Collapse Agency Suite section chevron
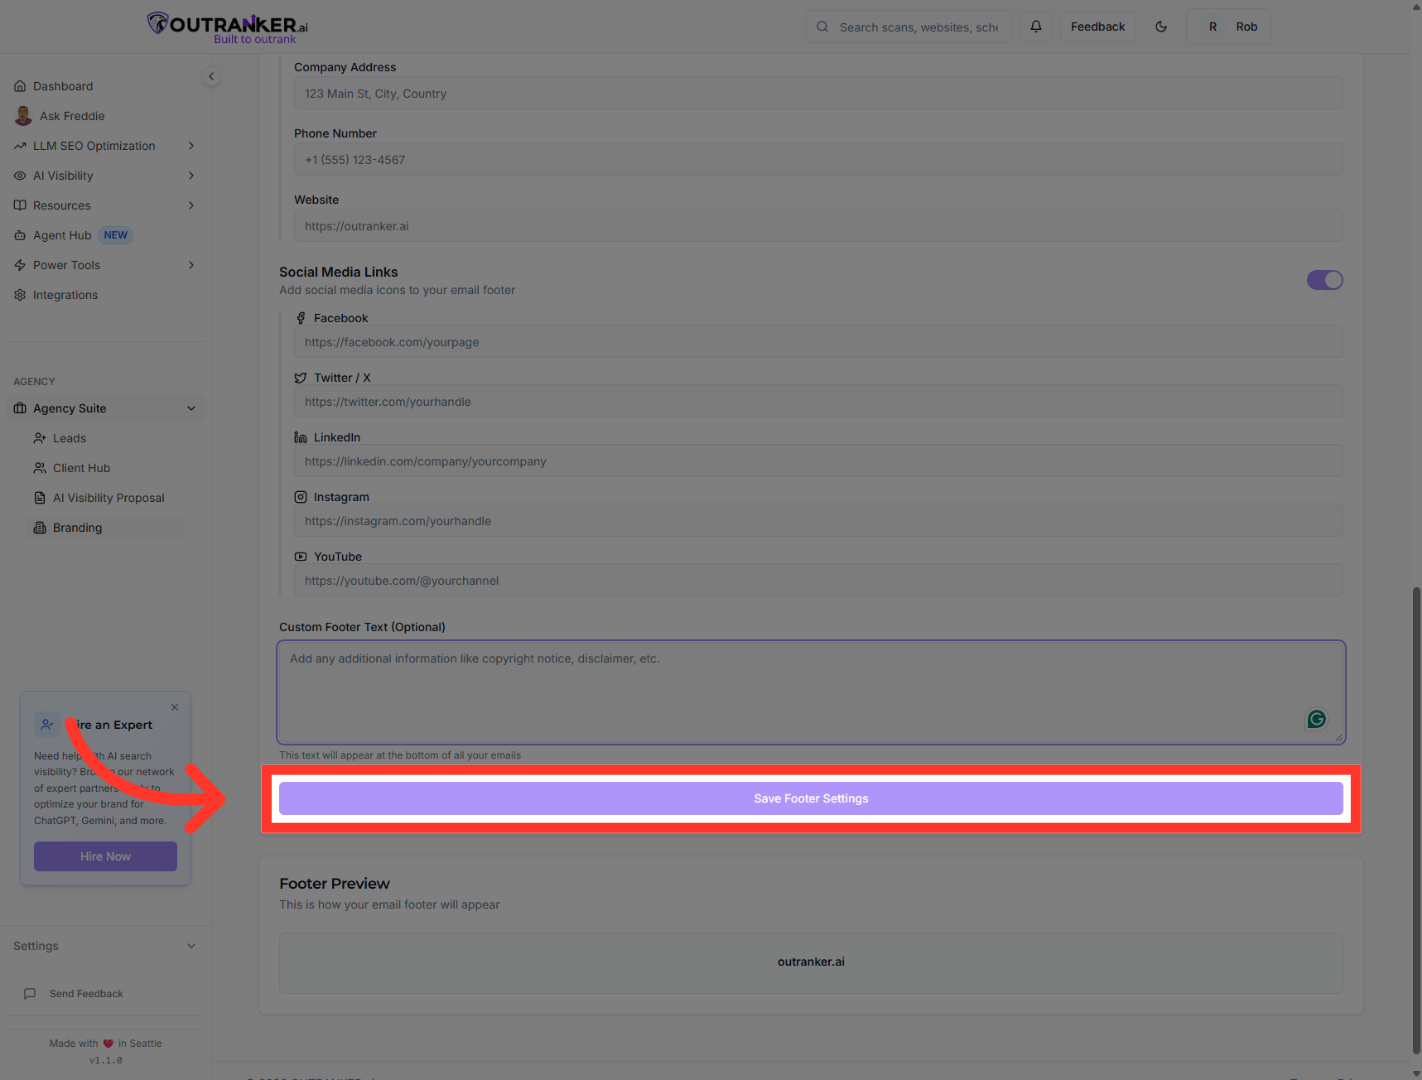Screen dimensions: 1422x1080 191,408
